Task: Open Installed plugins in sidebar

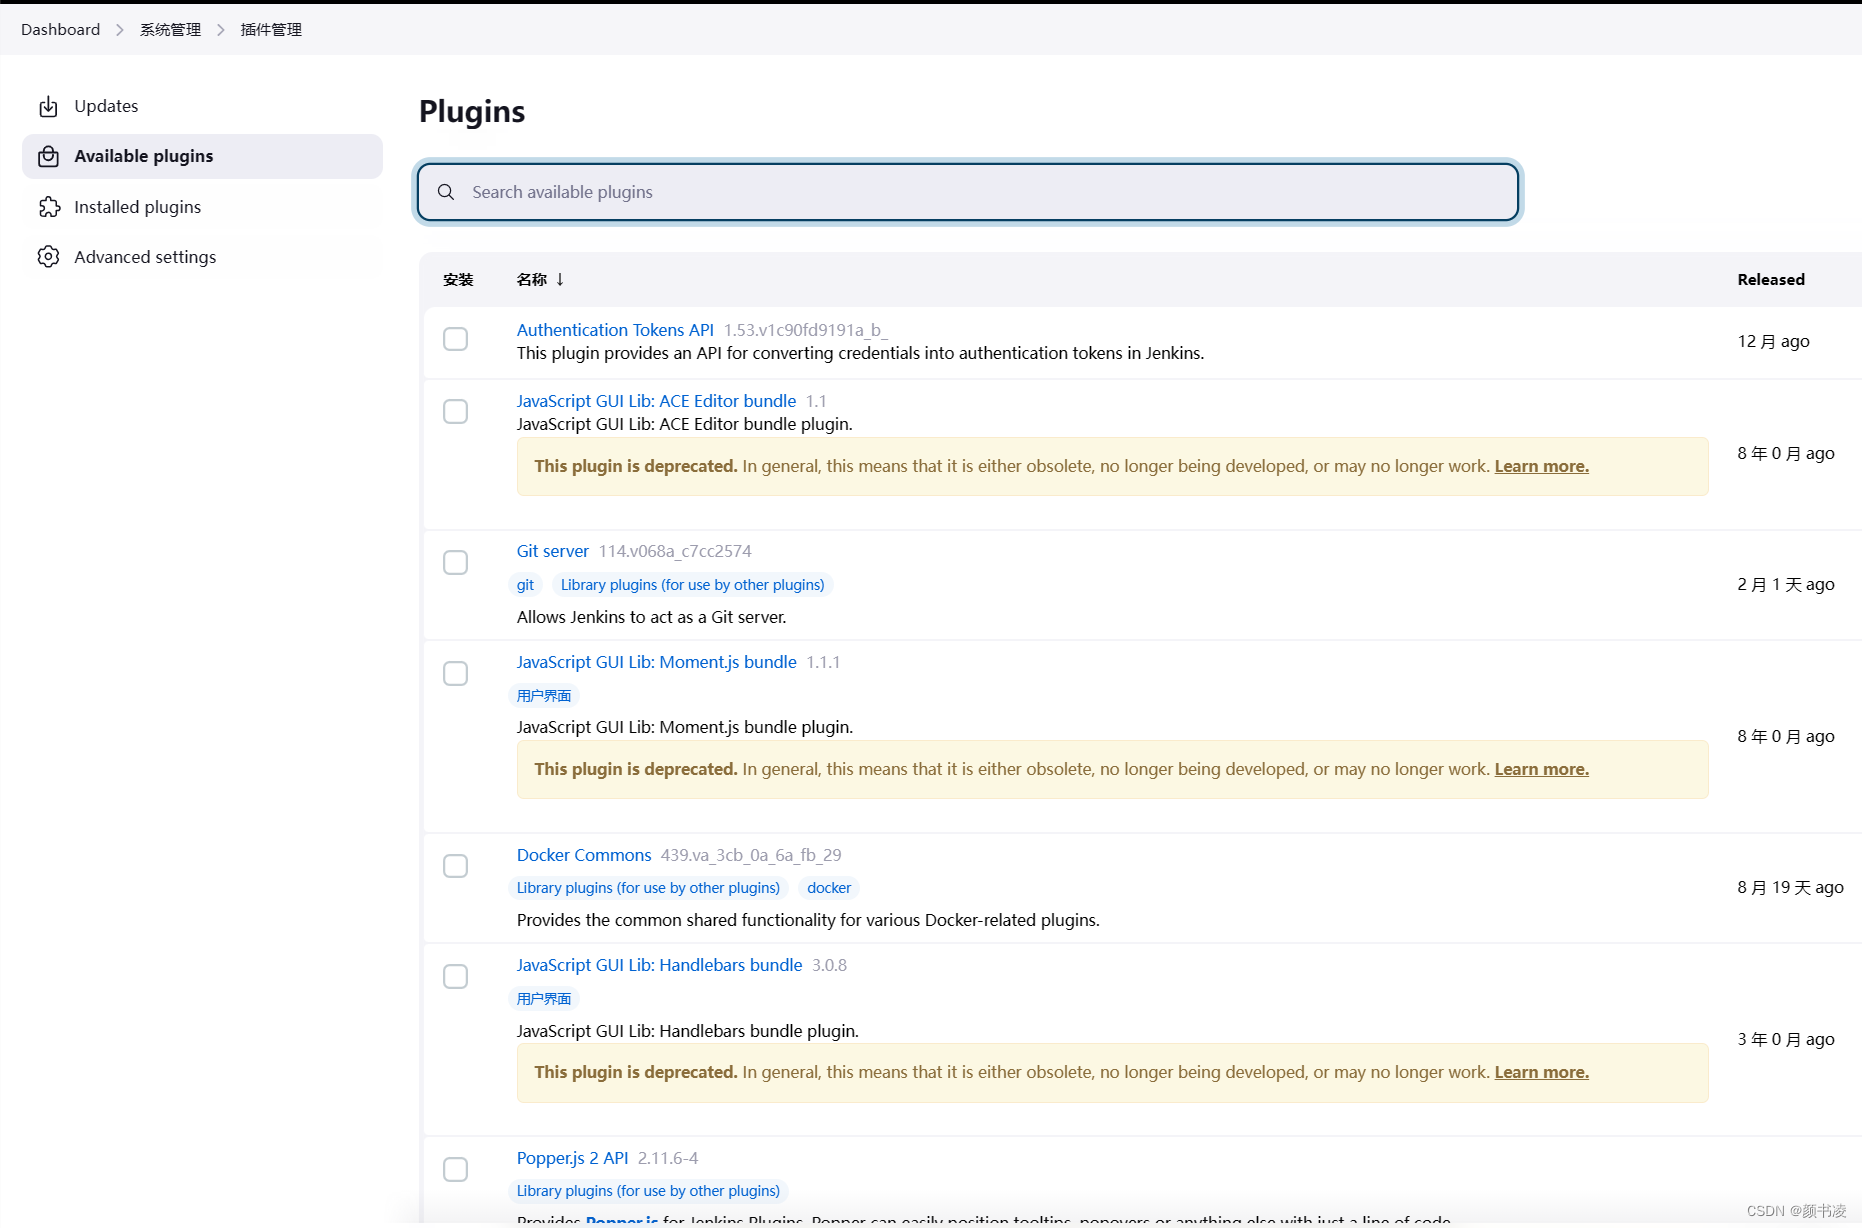Action: (202, 207)
